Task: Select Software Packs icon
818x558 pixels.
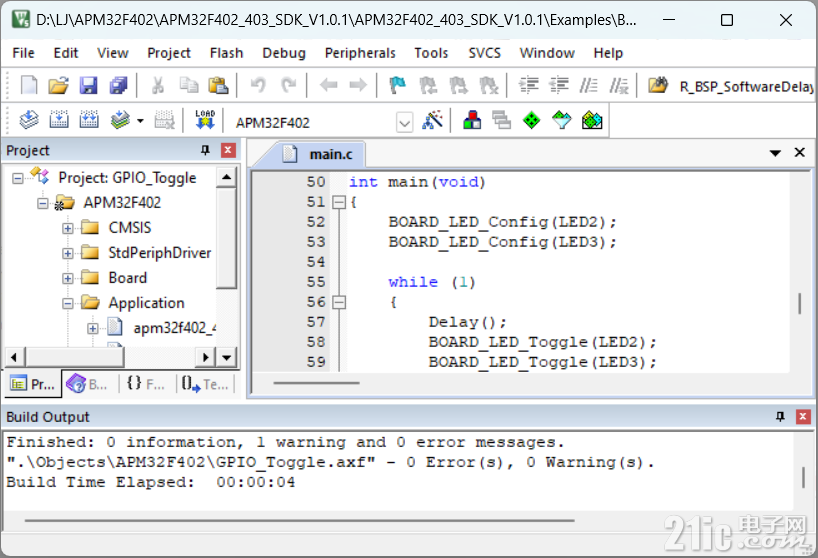Action: (x=562, y=120)
